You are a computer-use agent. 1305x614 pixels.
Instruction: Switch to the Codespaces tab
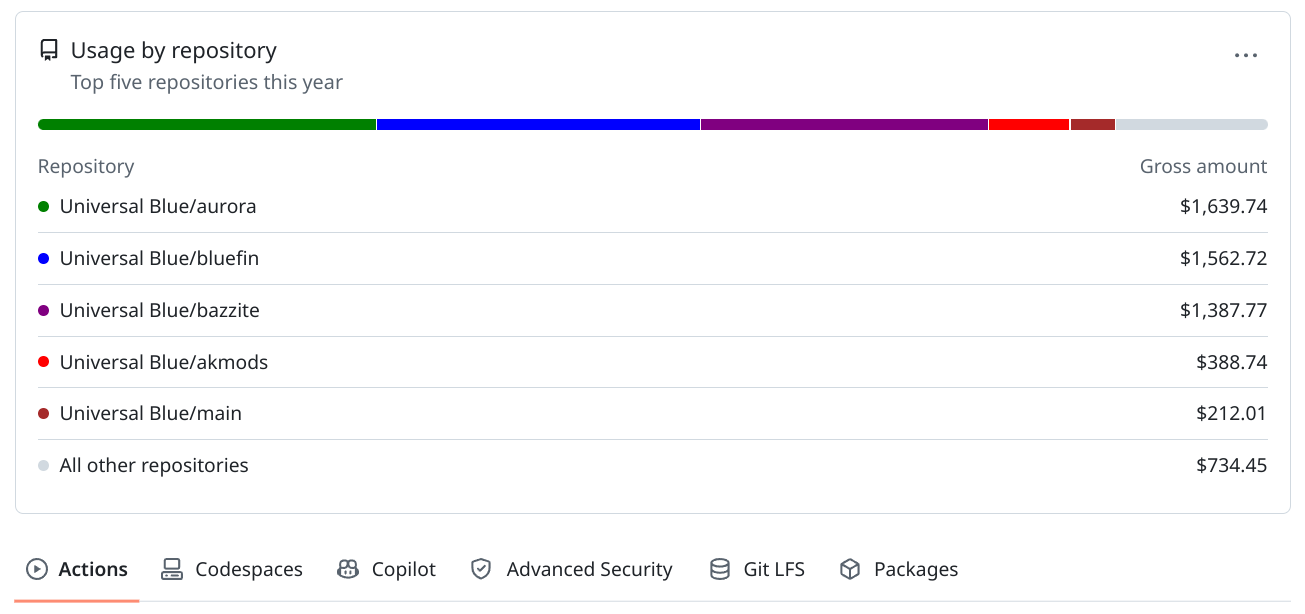[248, 569]
